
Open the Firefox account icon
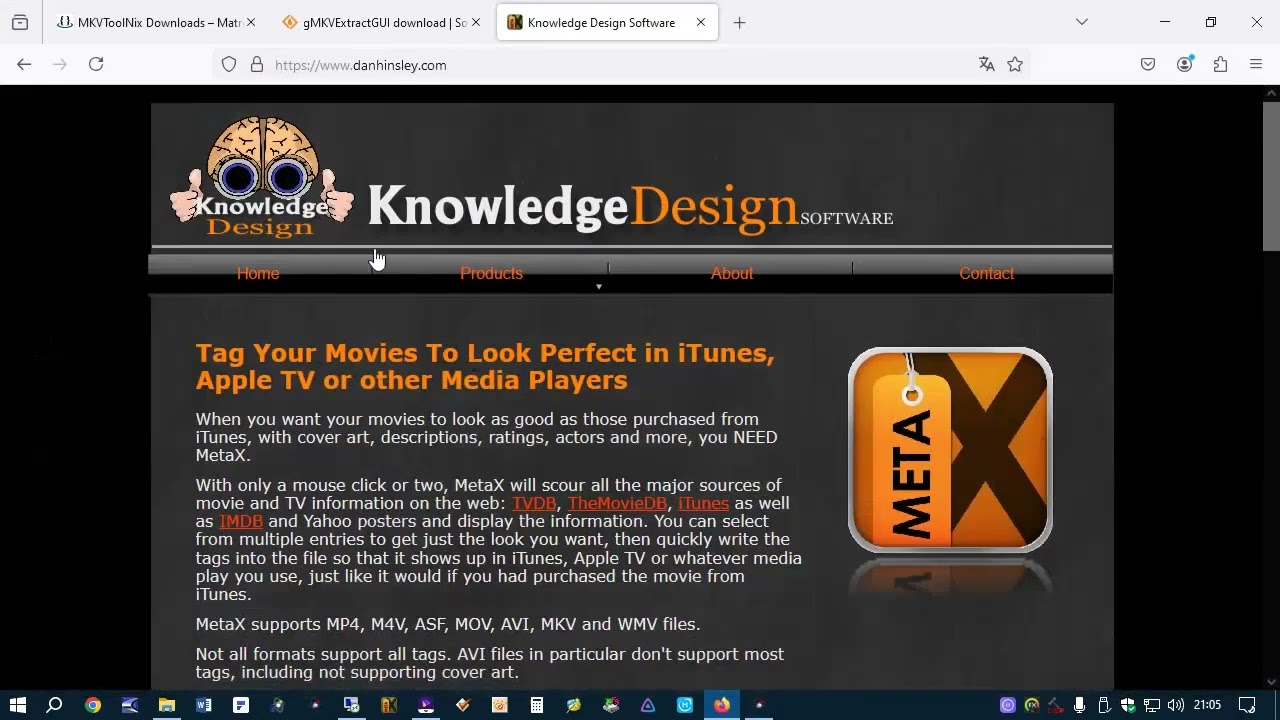coord(1185,64)
